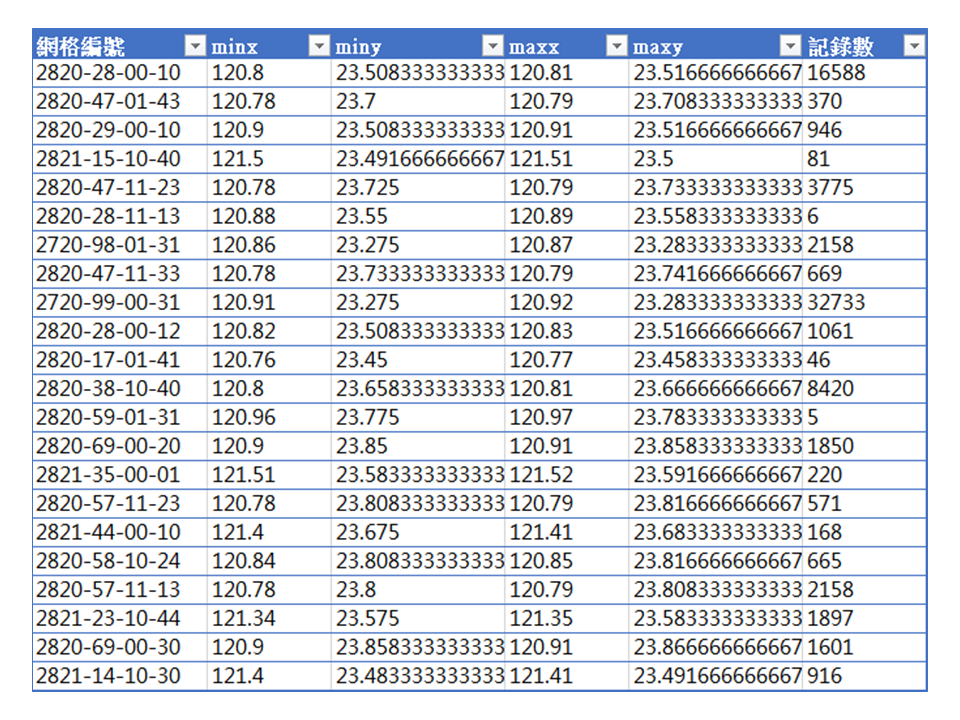Viewport: 960px width, 720px height.
Task: Click the record count cell 16588
Action: coord(837,73)
